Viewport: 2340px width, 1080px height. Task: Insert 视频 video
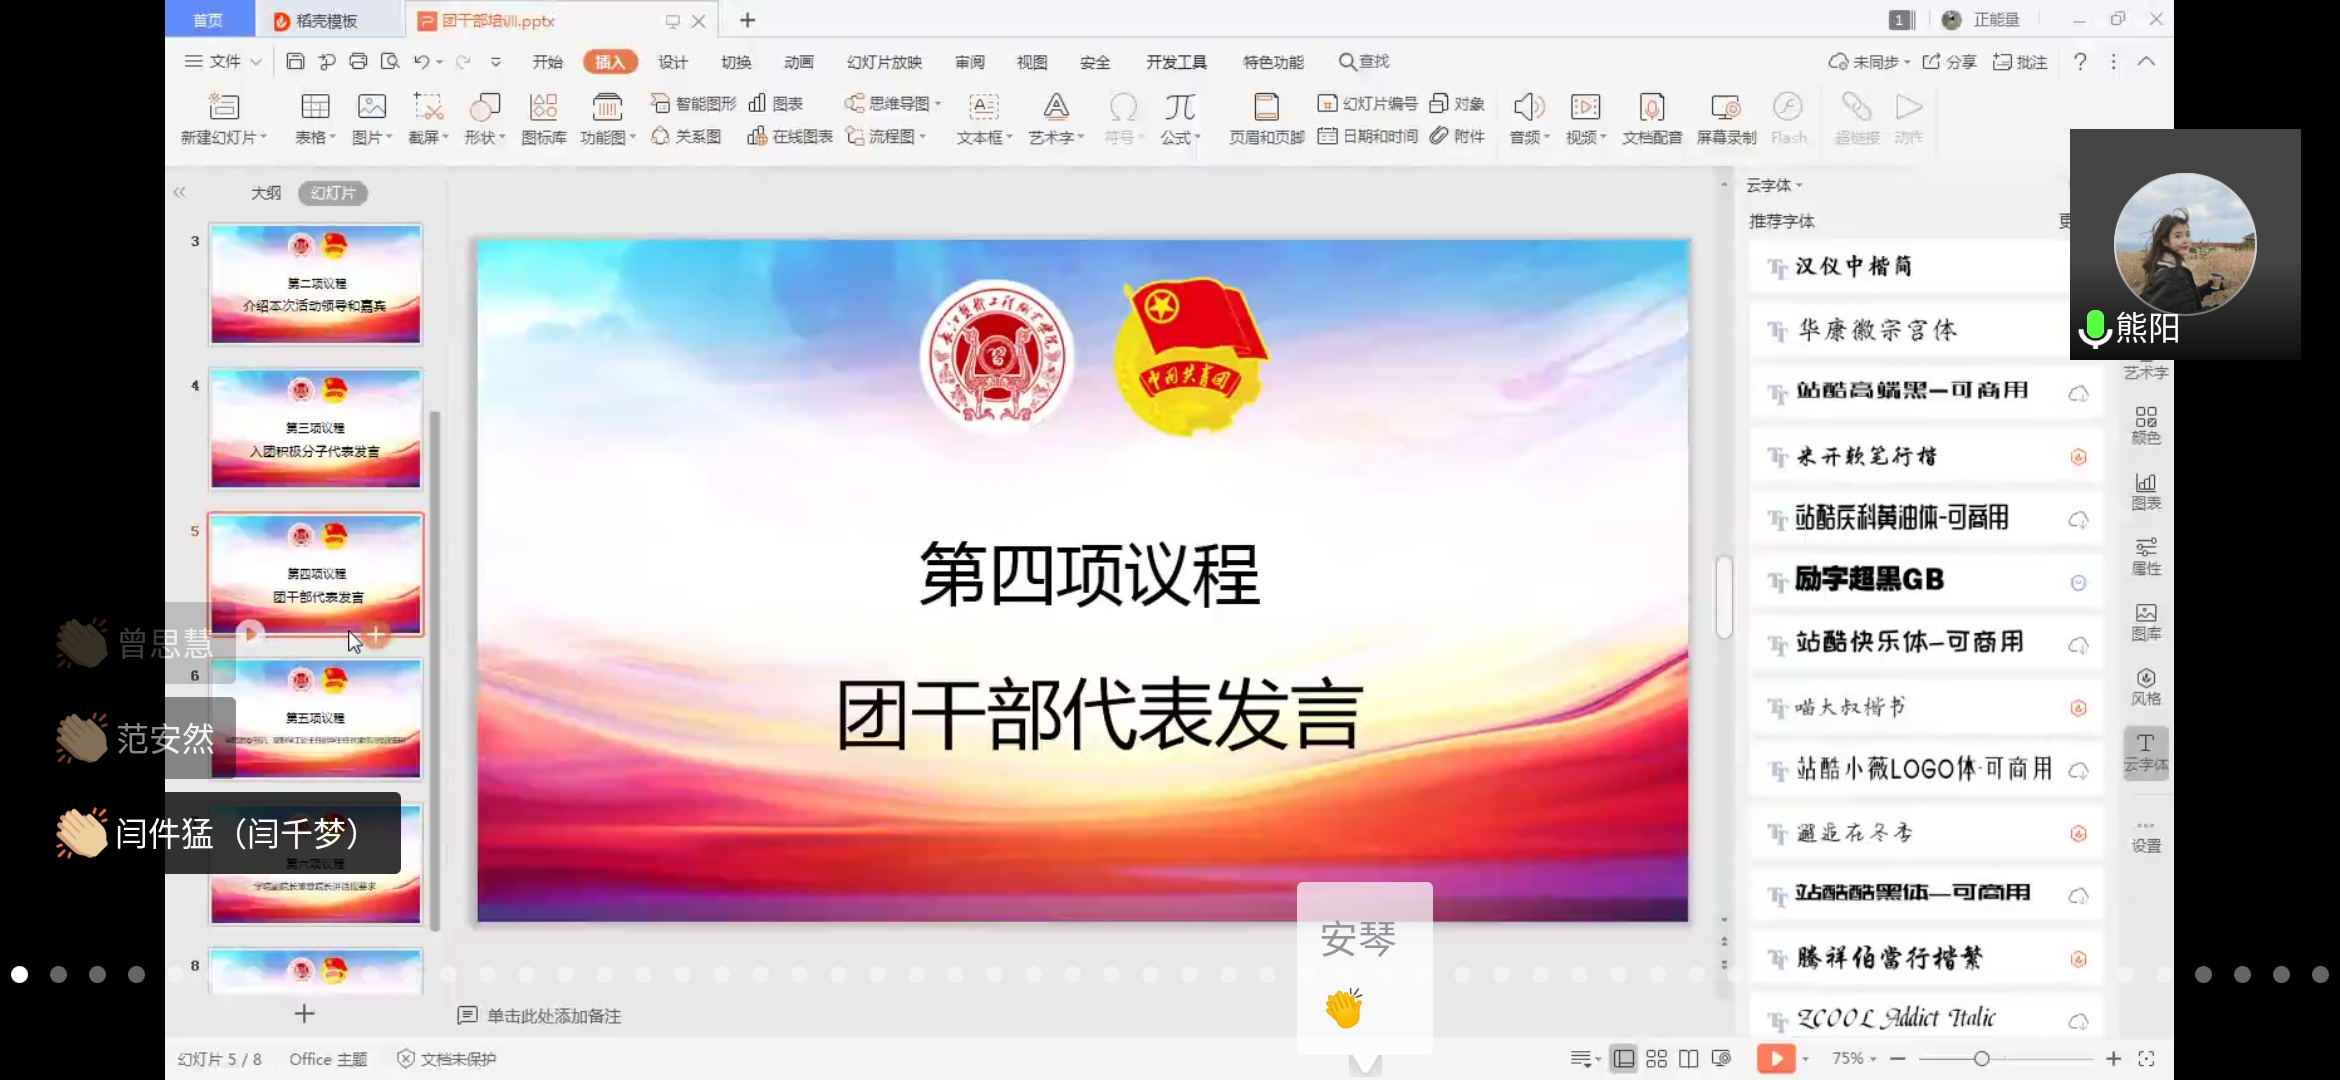(1586, 118)
